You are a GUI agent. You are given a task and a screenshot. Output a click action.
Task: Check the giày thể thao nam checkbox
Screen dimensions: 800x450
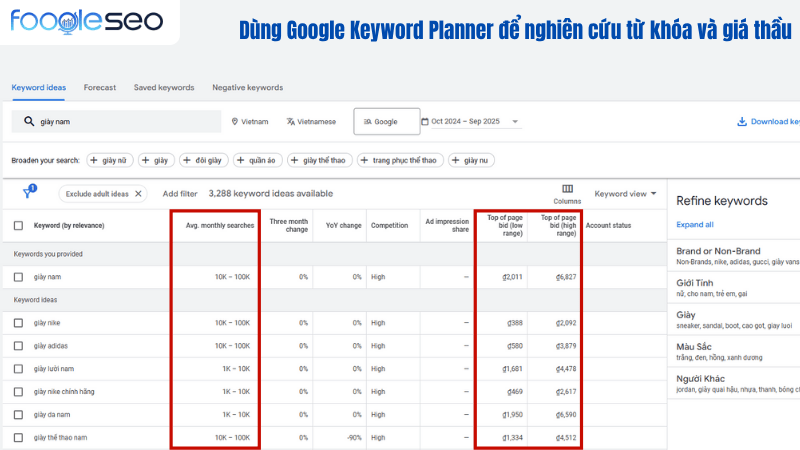coord(18,438)
